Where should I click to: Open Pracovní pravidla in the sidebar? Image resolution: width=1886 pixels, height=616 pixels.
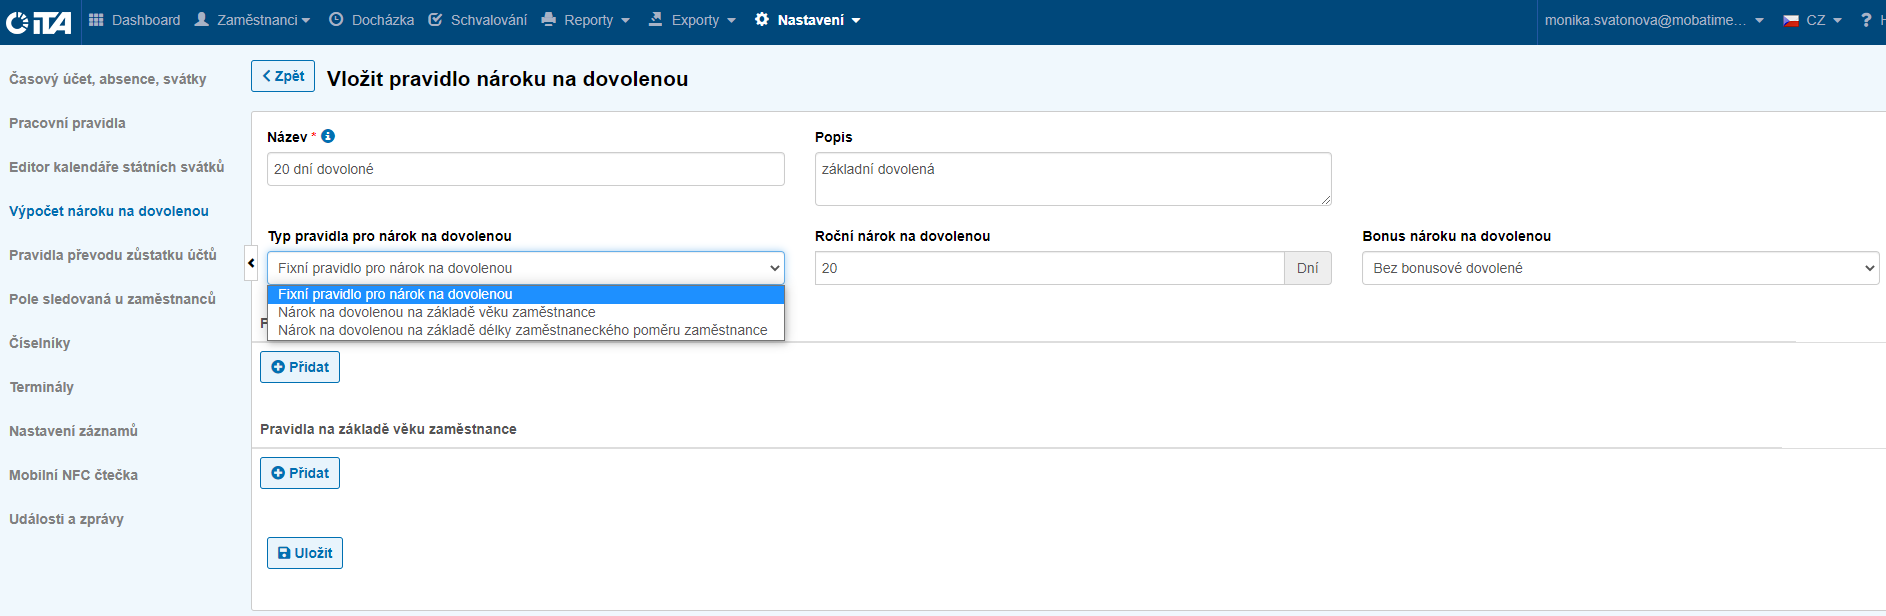(67, 123)
